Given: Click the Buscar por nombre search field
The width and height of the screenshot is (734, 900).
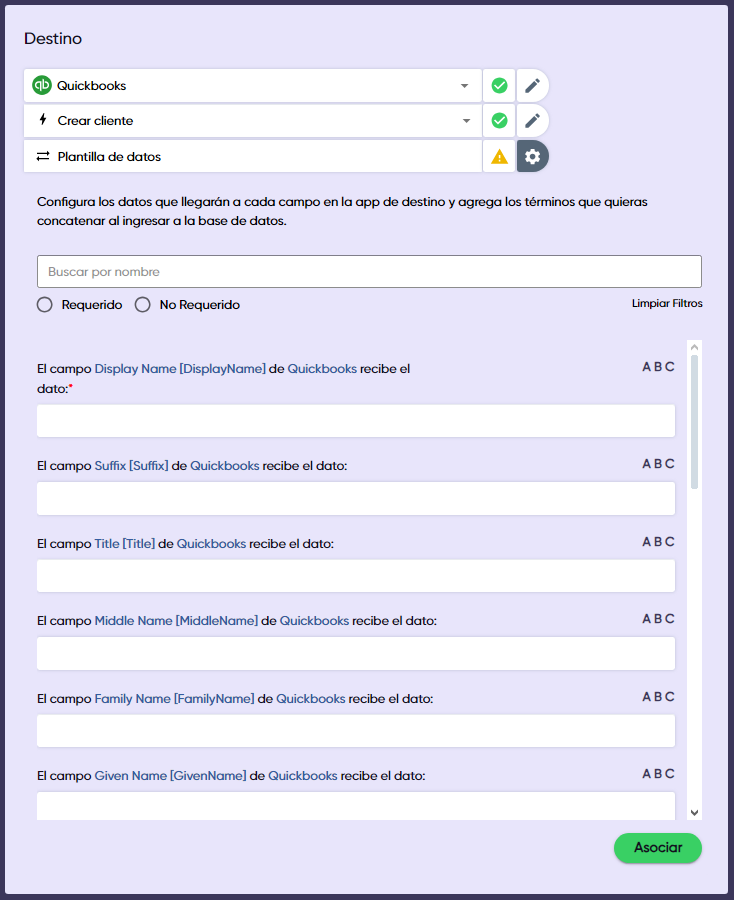Looking at the screenshot, I should pyautogui.click(x=369, y=272).
